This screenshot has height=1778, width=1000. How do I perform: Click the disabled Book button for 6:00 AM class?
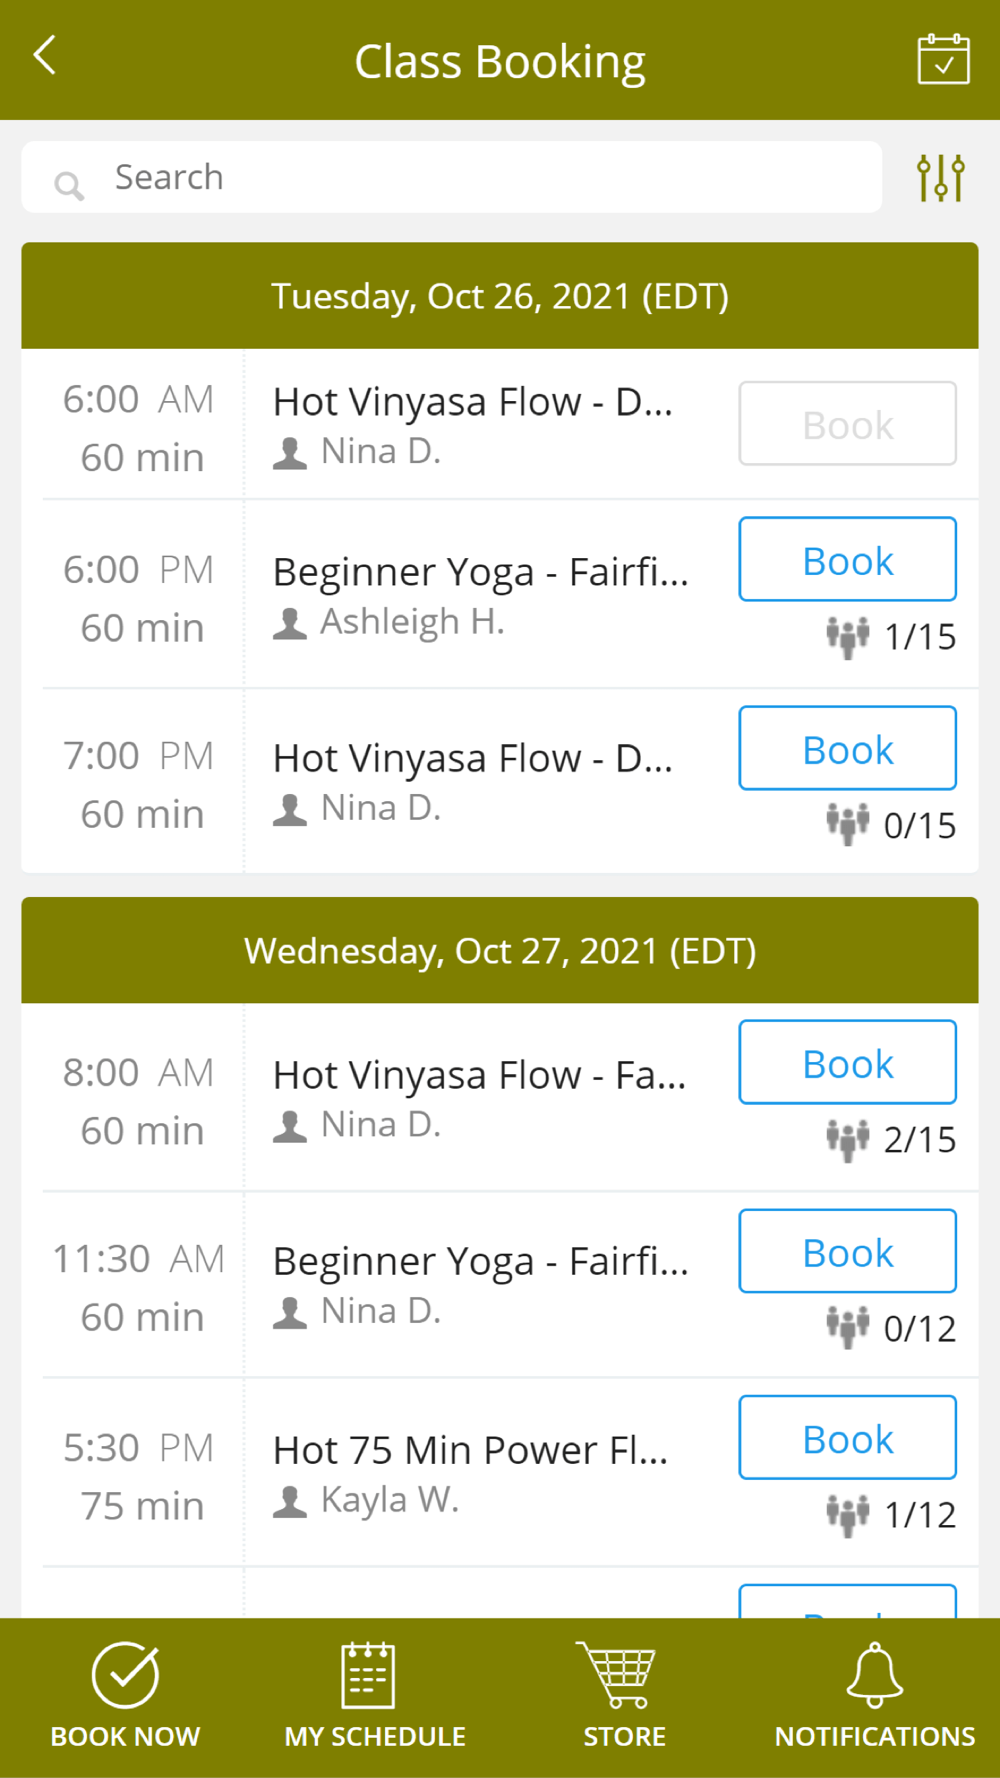847,424
